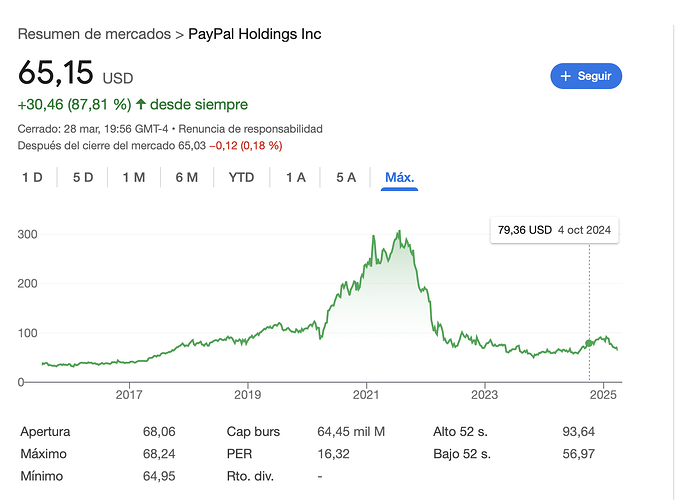Click the 100 value on the vertical axis
This screenshot has width=677, height=500.
[x=27, y=333]
